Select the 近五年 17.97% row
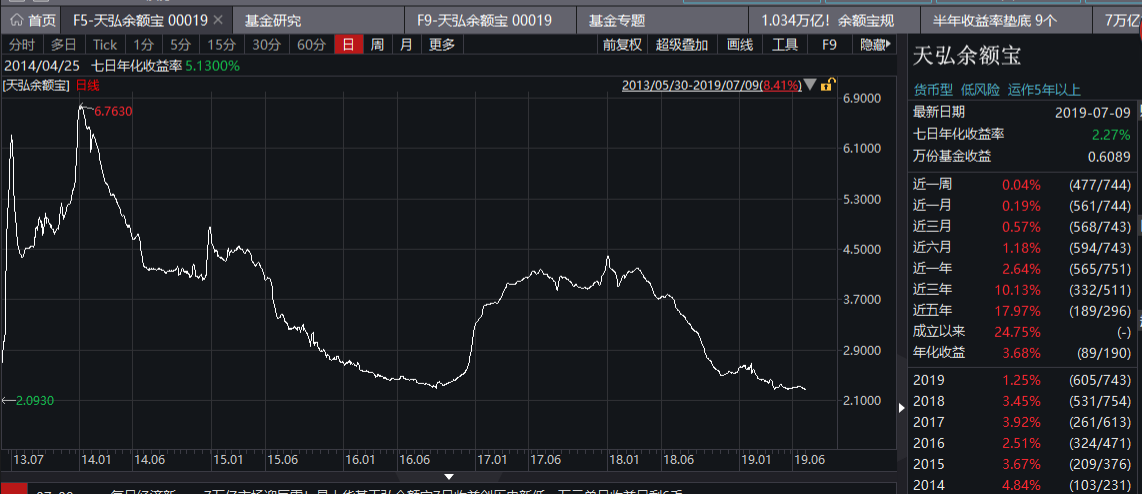 coord(1022,310)
